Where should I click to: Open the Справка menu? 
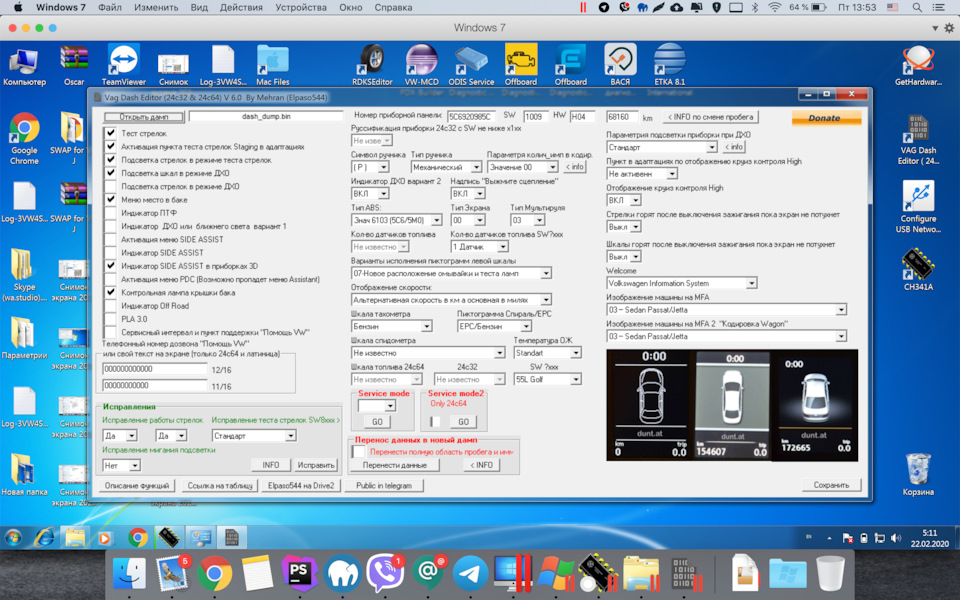(393, 7)
